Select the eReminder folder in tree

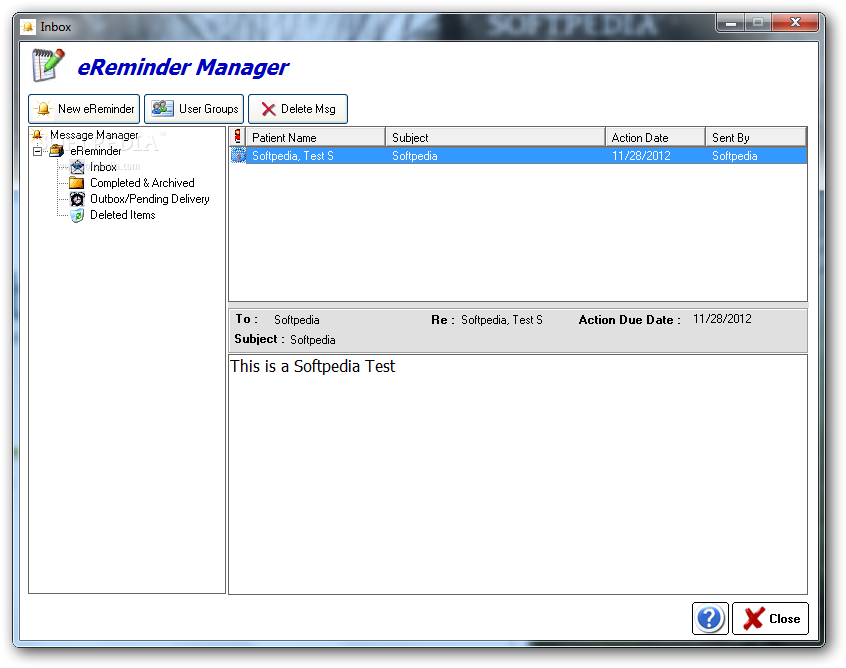click(95, 151)
